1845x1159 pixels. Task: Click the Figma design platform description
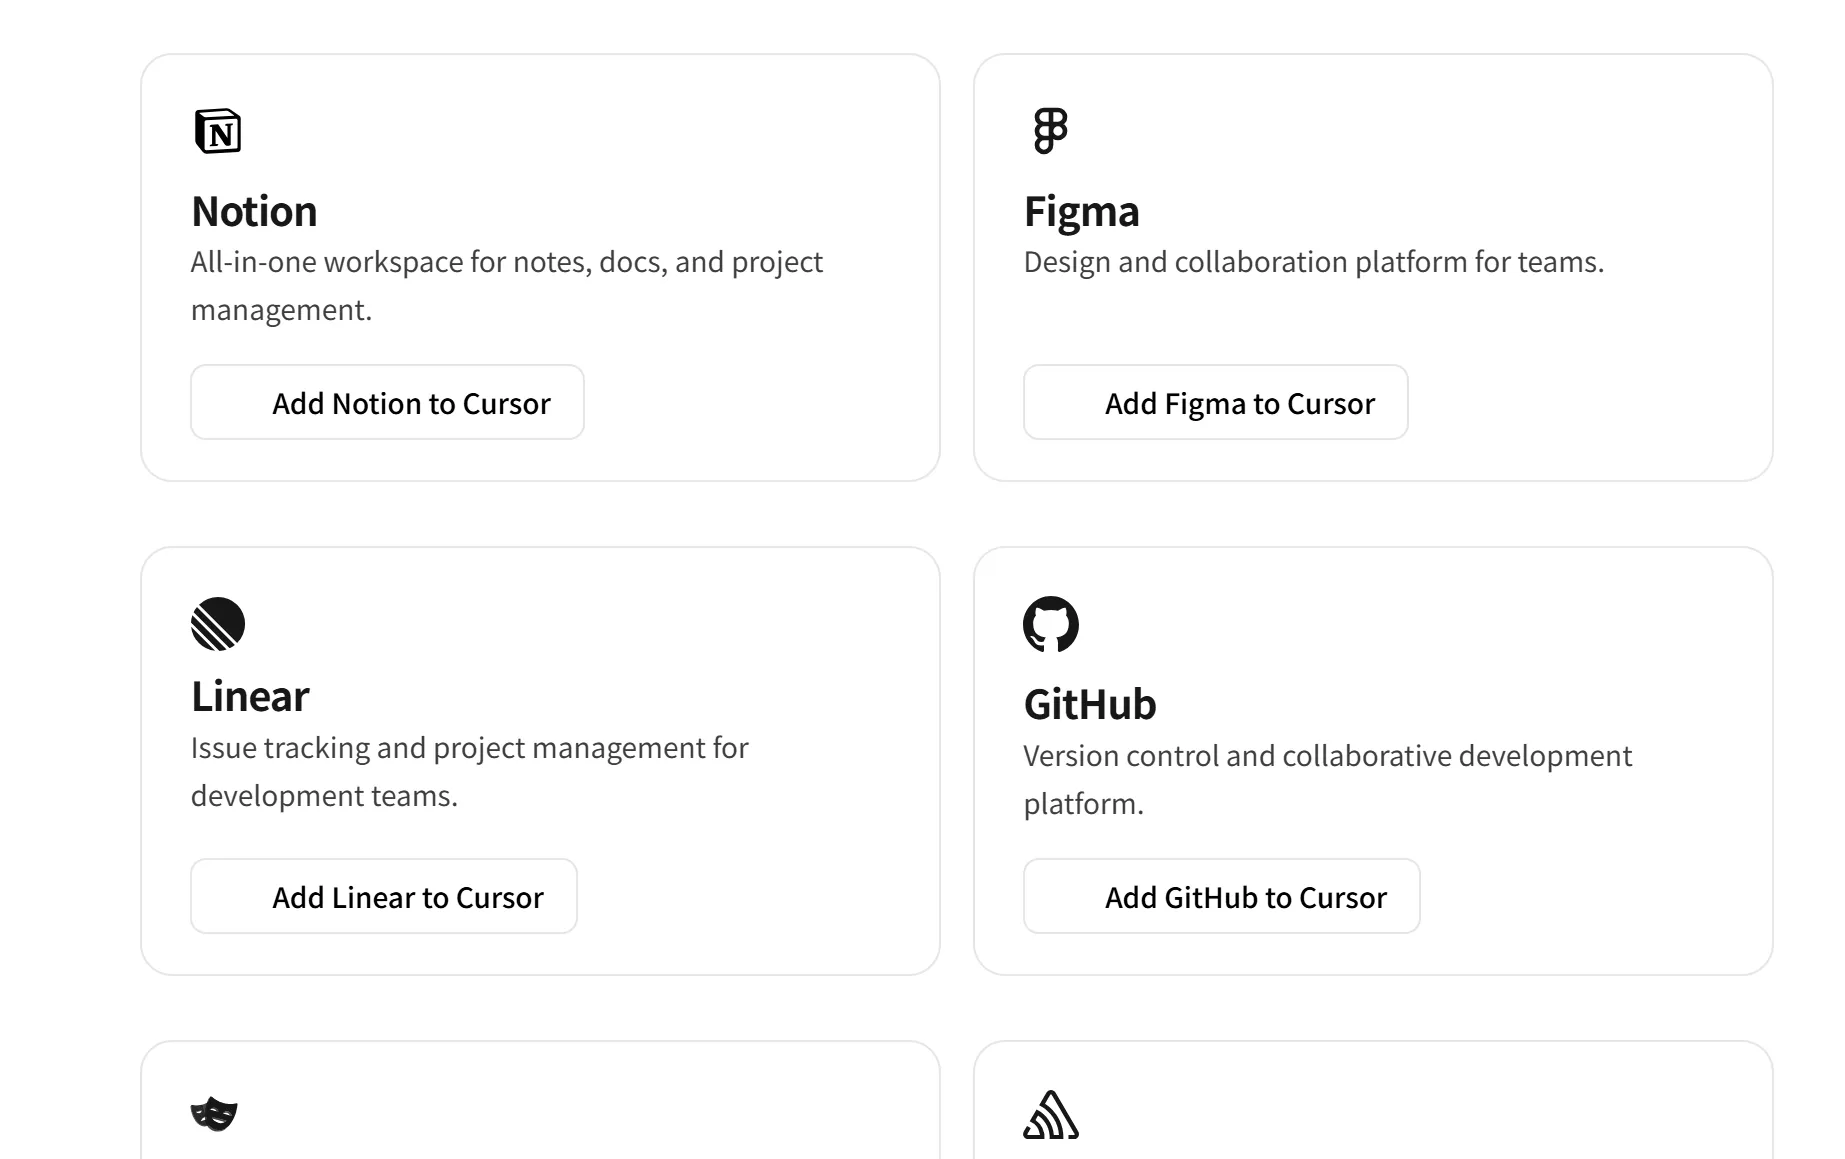coord(1313,262)
